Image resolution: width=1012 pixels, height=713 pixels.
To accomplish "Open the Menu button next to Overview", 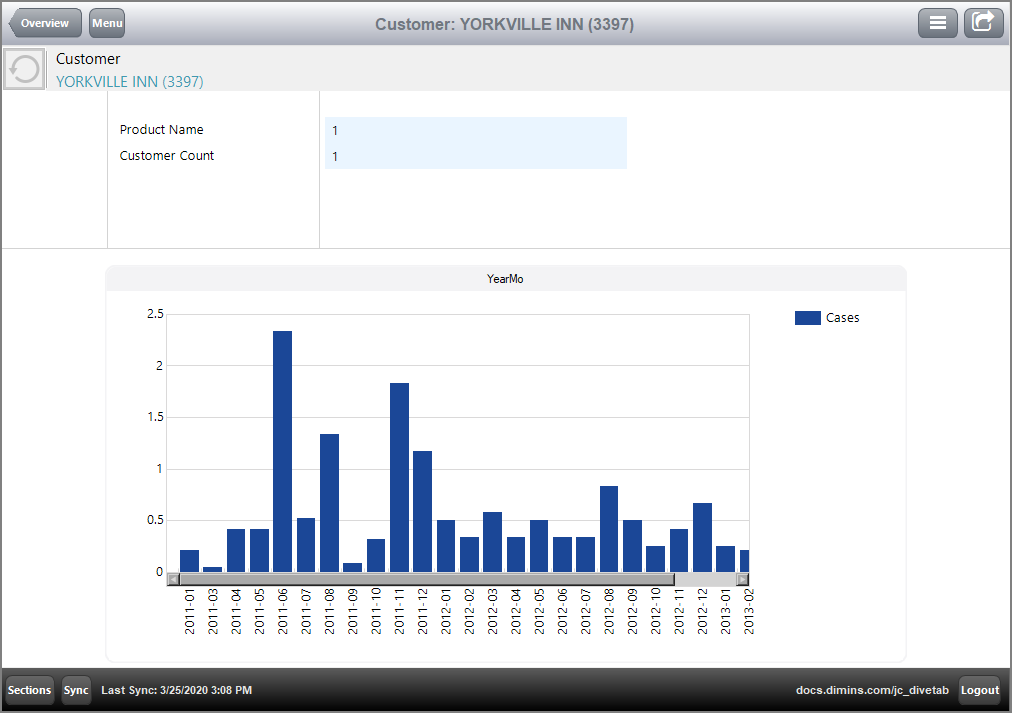I will [x=106, y=22].
